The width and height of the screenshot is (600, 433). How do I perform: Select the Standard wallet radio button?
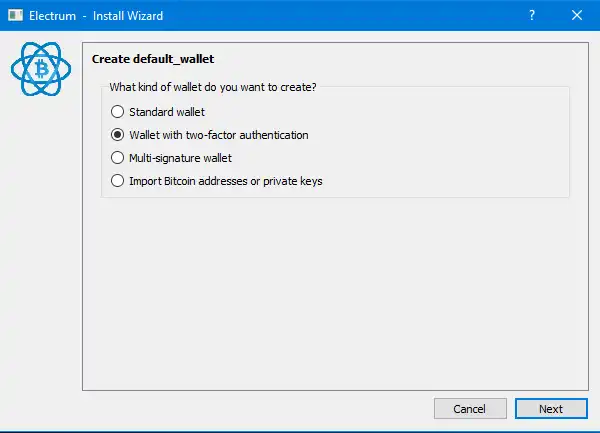(118, 112)
